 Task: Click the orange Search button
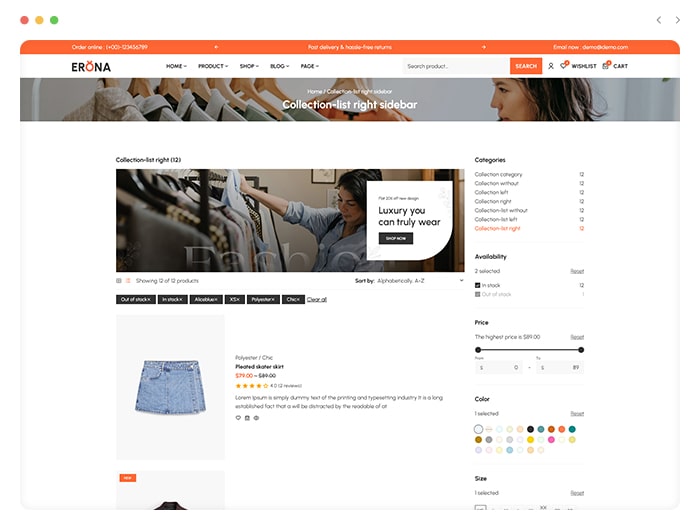[x=526, y=66]
